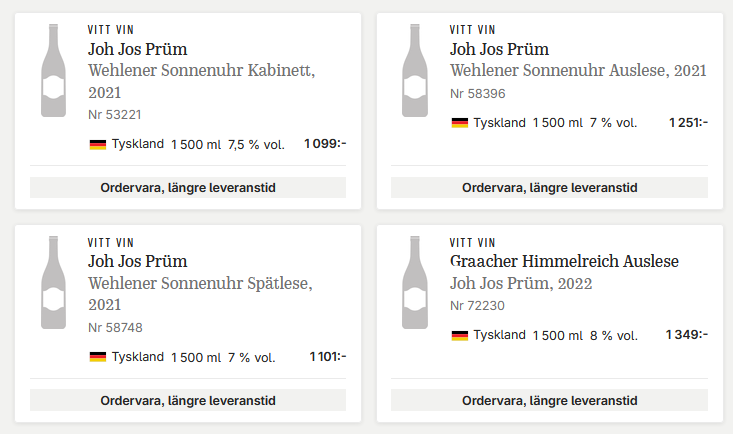
Task: Click German flag on Kabinett card
Action: pyautogui.click(x=98, y=145)
